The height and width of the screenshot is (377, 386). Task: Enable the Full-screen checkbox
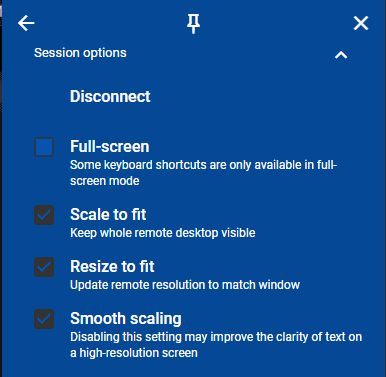click(x=44, y=147)
